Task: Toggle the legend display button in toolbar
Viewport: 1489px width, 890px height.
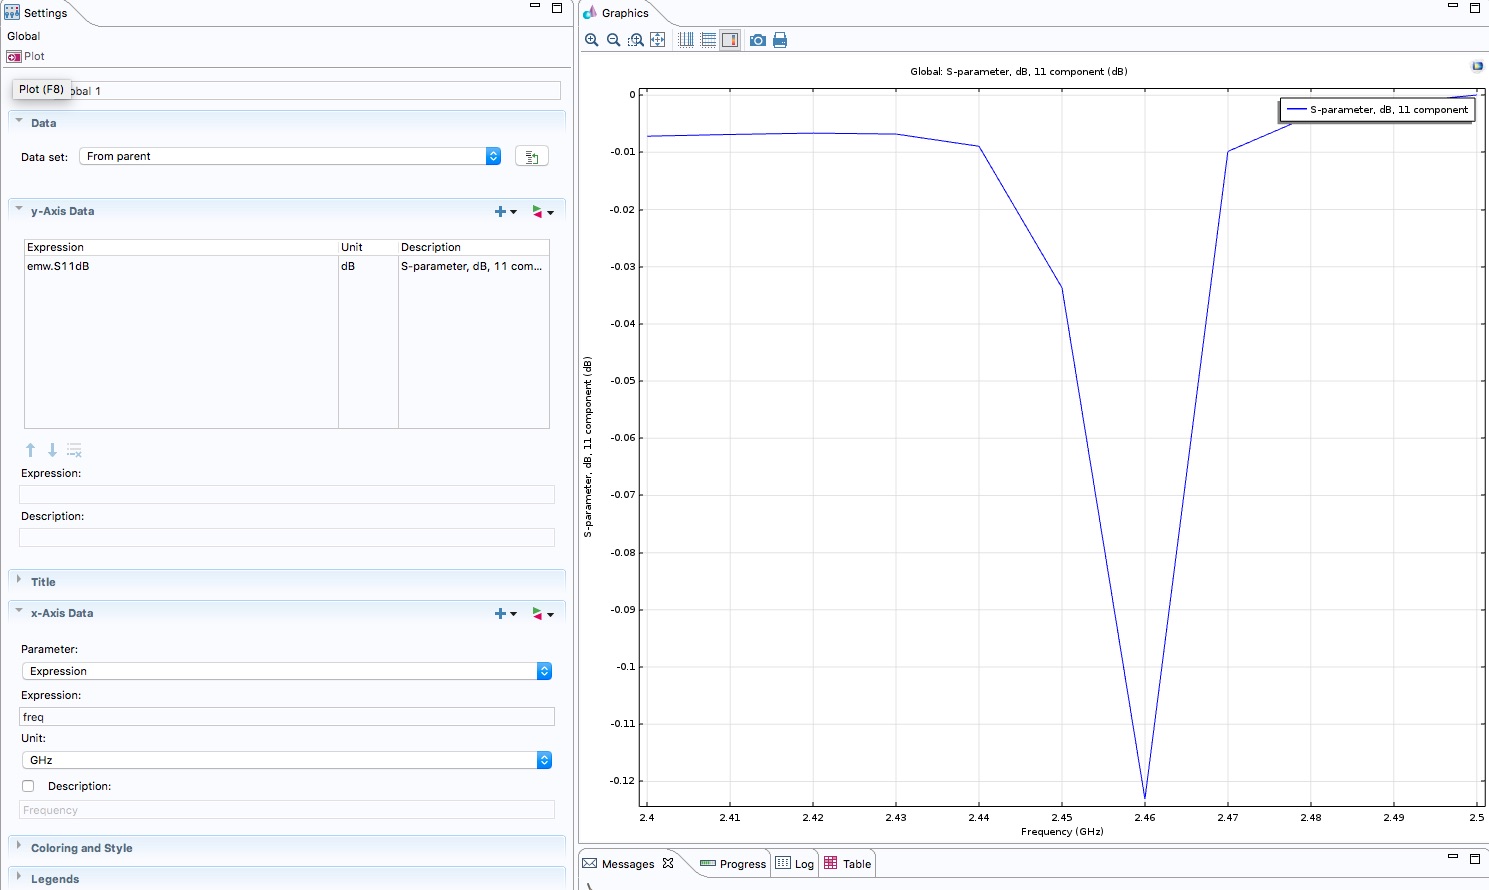Action: pyautogui.click(x=730, y=40)
